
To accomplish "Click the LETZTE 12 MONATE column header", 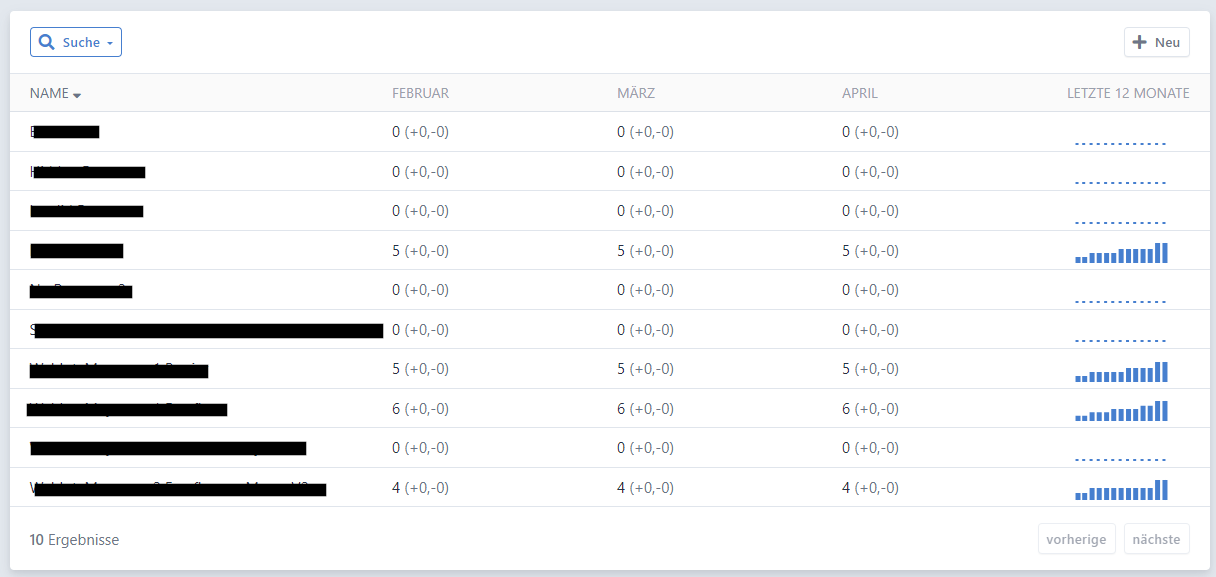I will coord(1128,93).
